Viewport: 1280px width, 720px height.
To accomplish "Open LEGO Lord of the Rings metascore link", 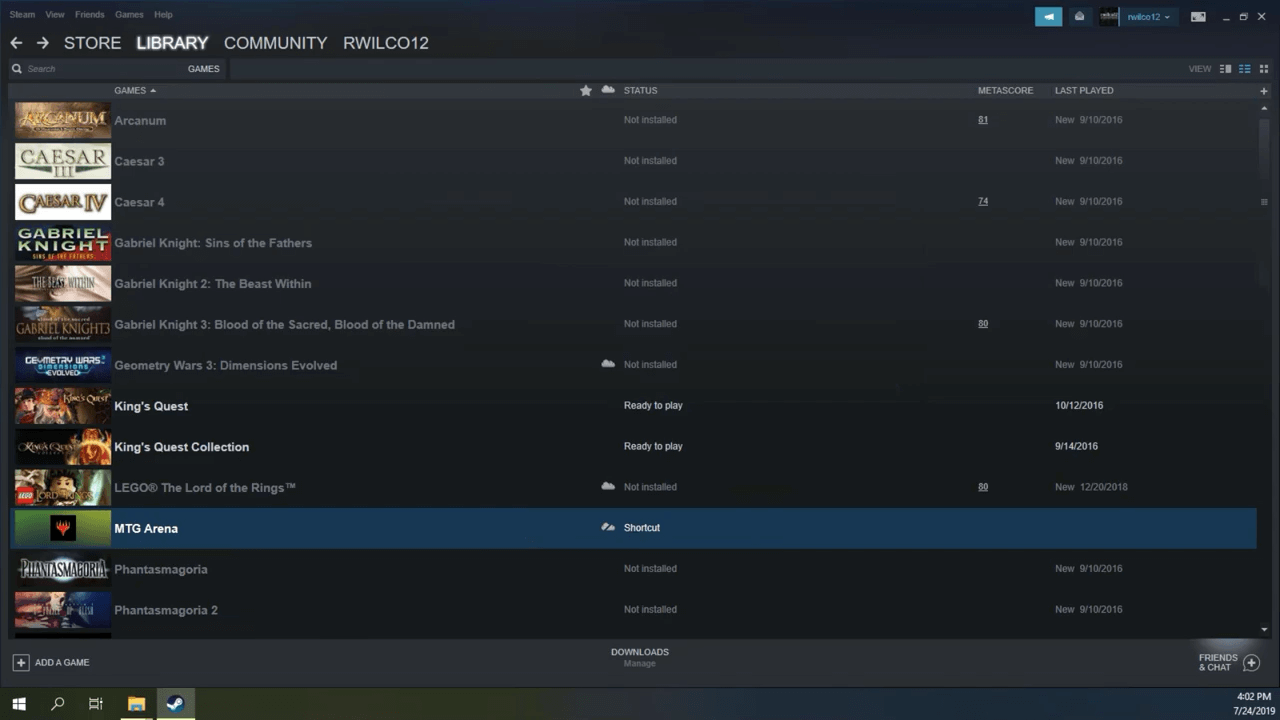I will point(983,487).
